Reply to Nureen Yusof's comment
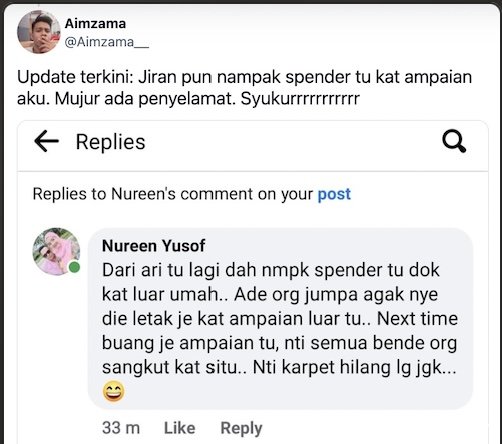This screenshot has height=444, width=502. coord(241,428)
